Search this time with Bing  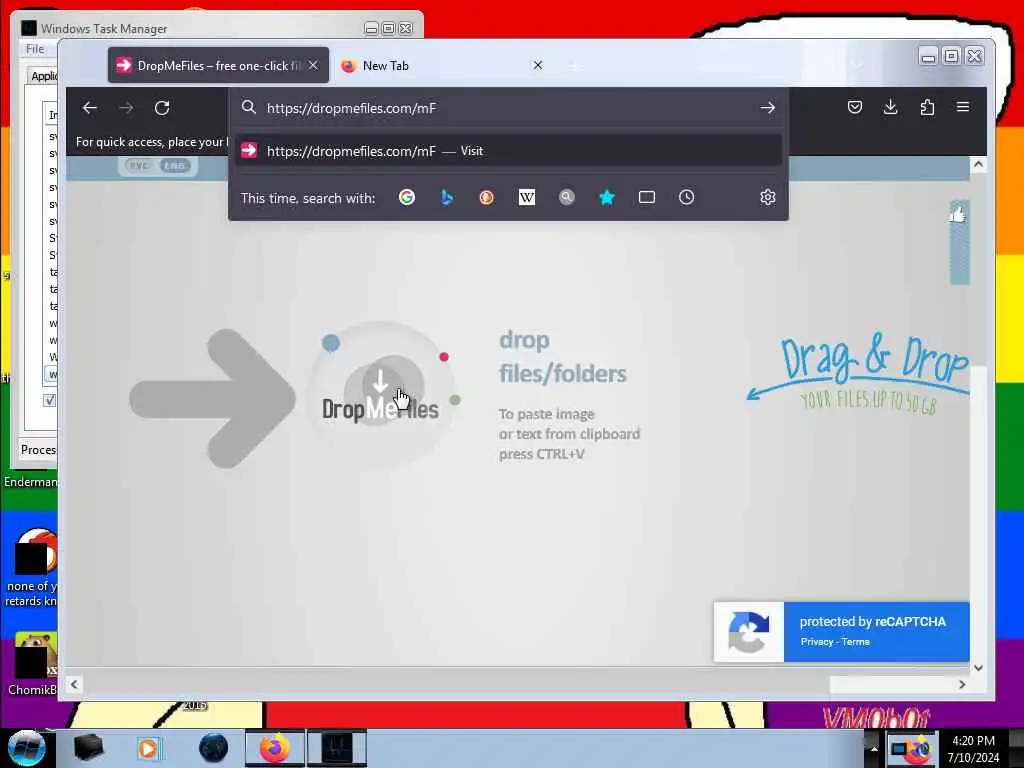tap(447, 197)
